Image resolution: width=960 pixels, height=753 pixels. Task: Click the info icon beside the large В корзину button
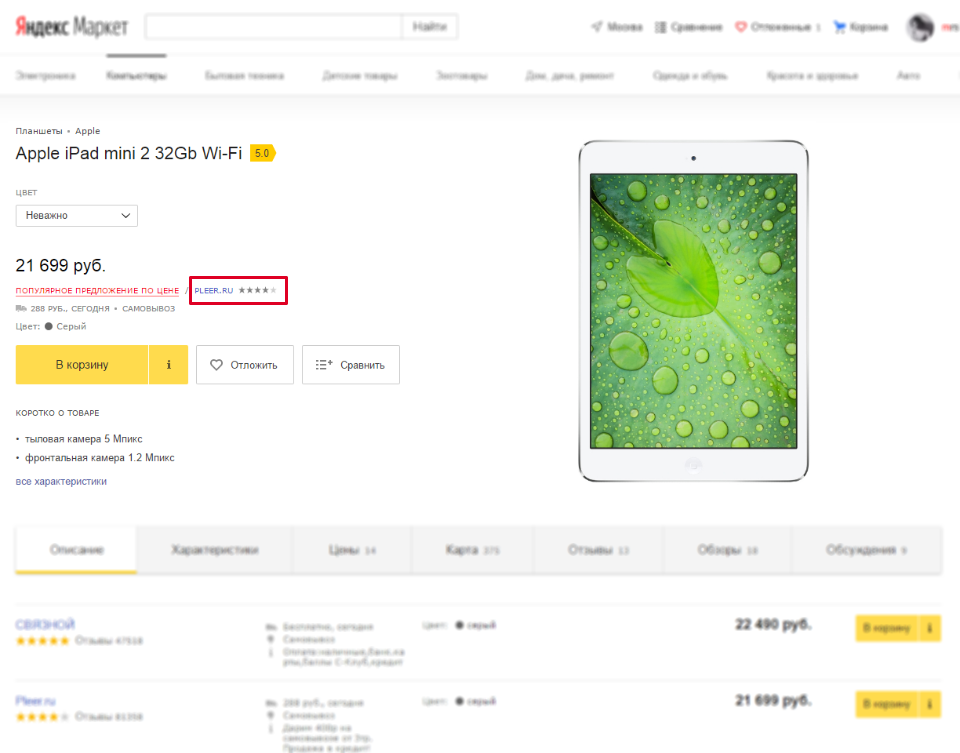[168, 365]
